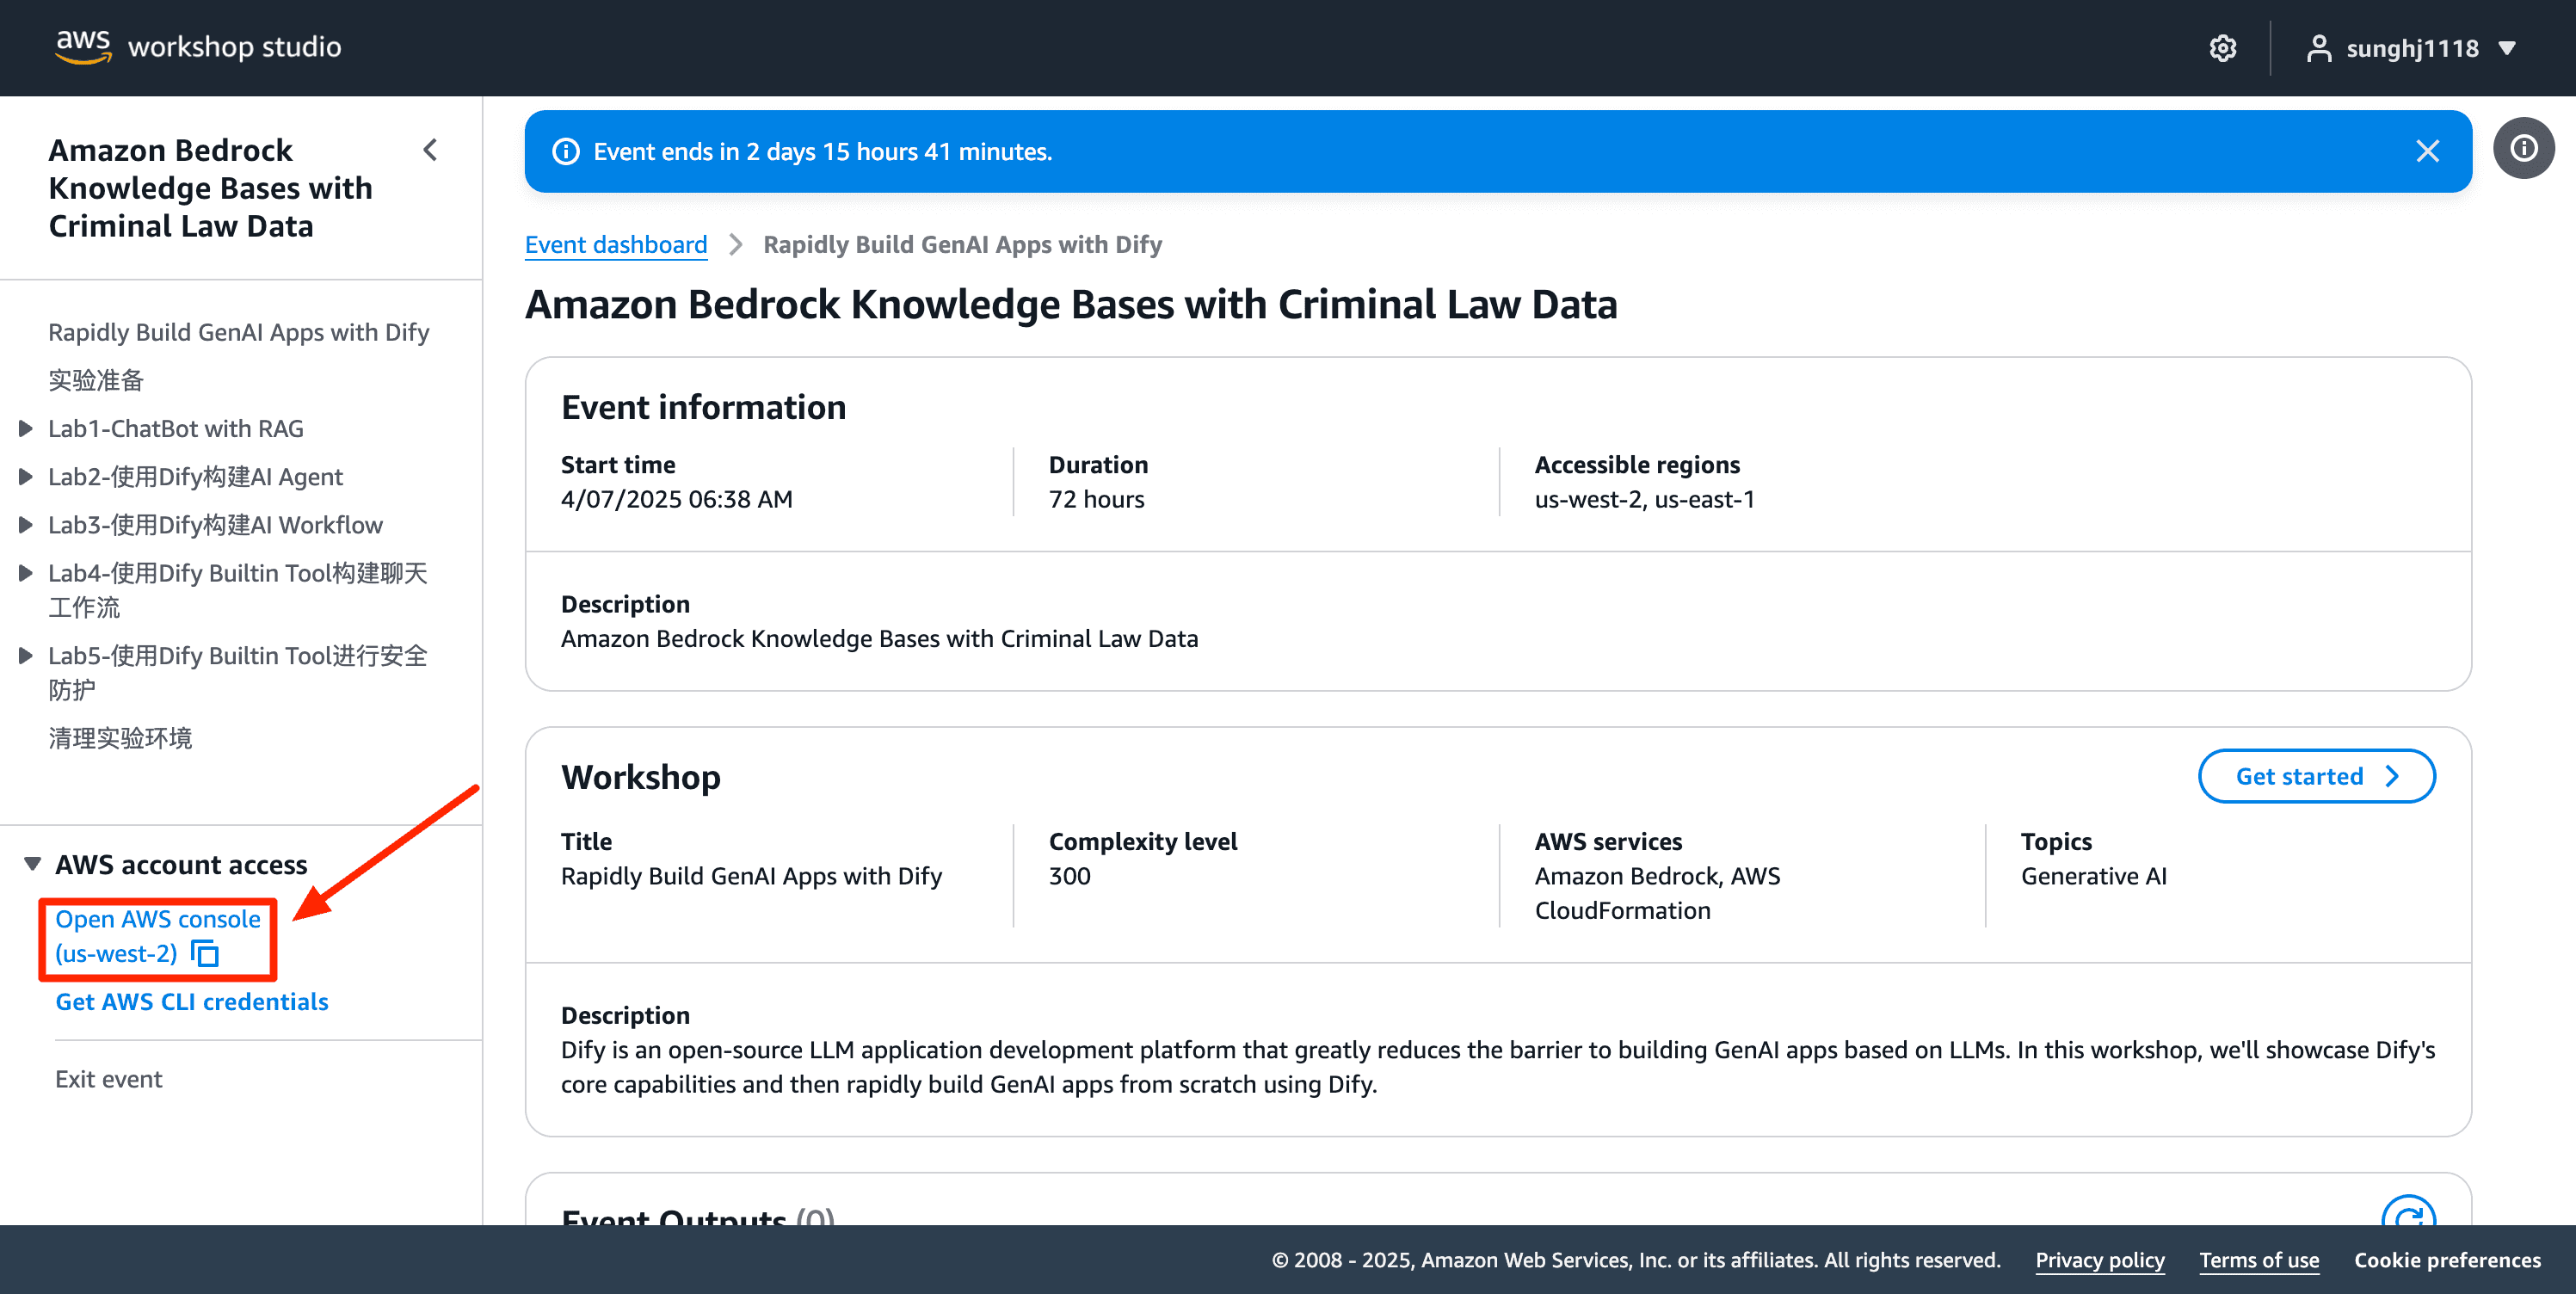
Task: Click the user profile icon
Action: click(x=2318, y=48)
